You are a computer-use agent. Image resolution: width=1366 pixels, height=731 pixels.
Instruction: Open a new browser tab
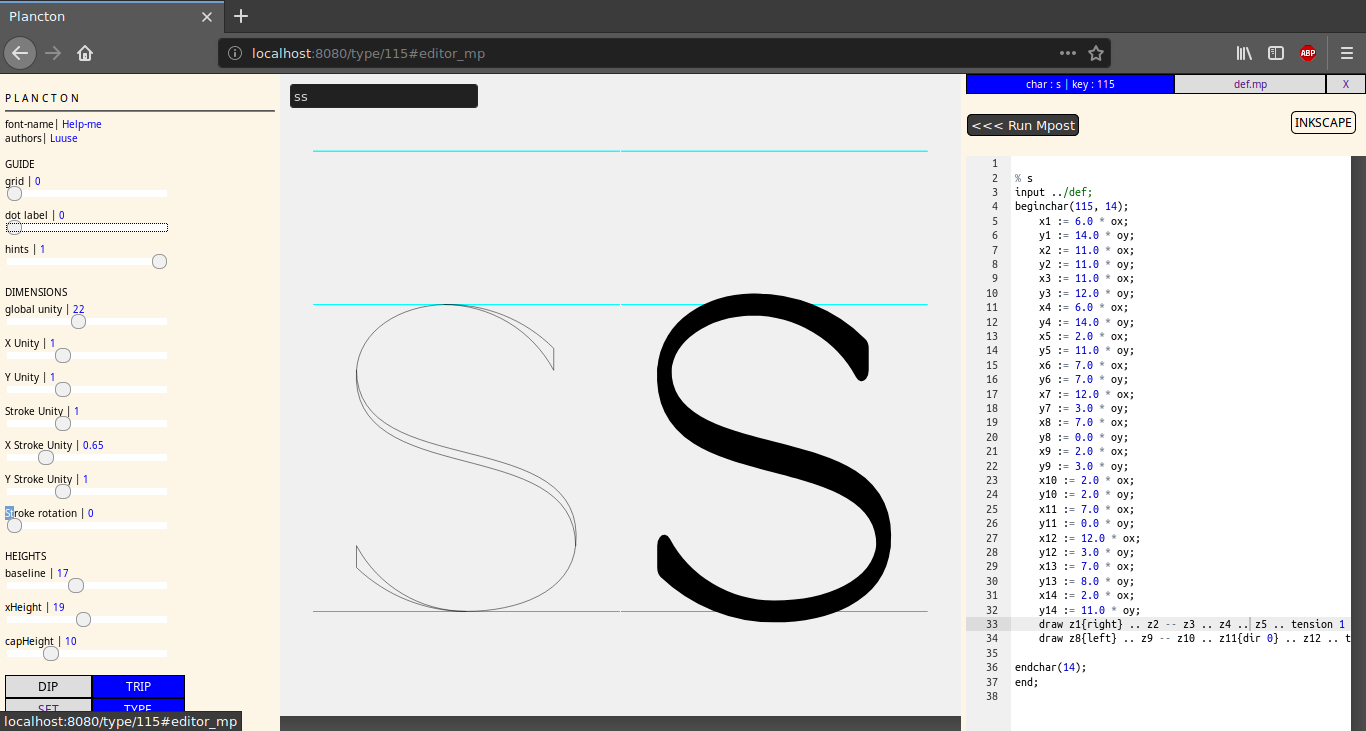241,16
